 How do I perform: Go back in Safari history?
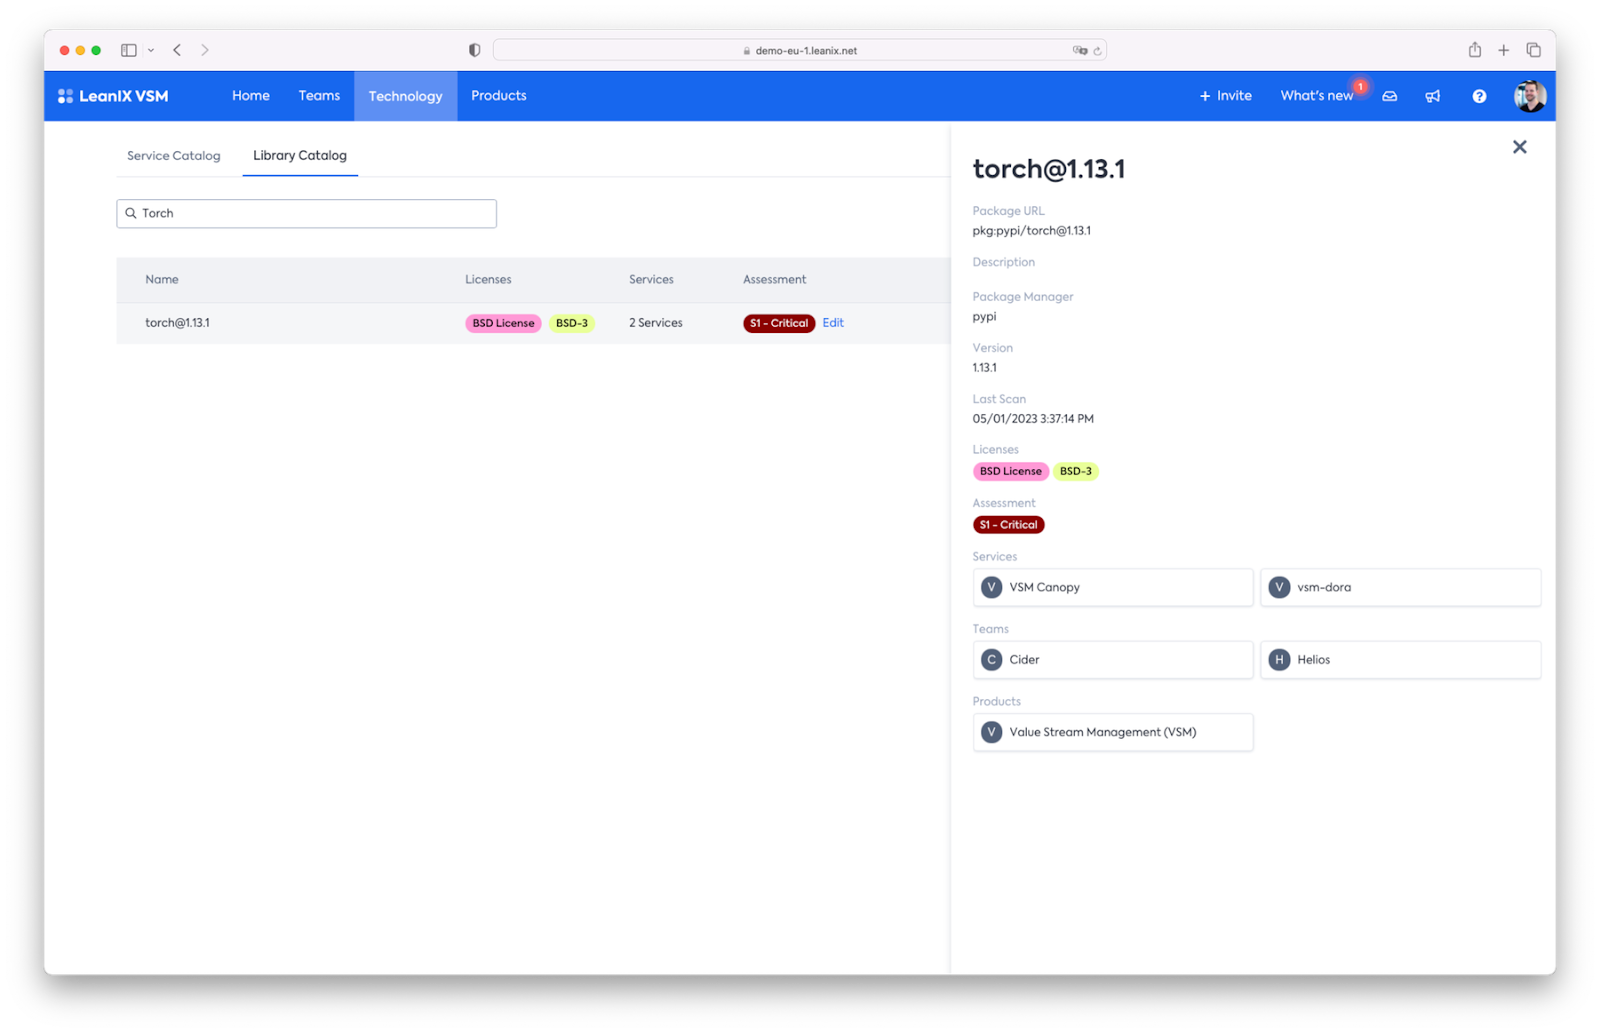[x=177, y=50]
